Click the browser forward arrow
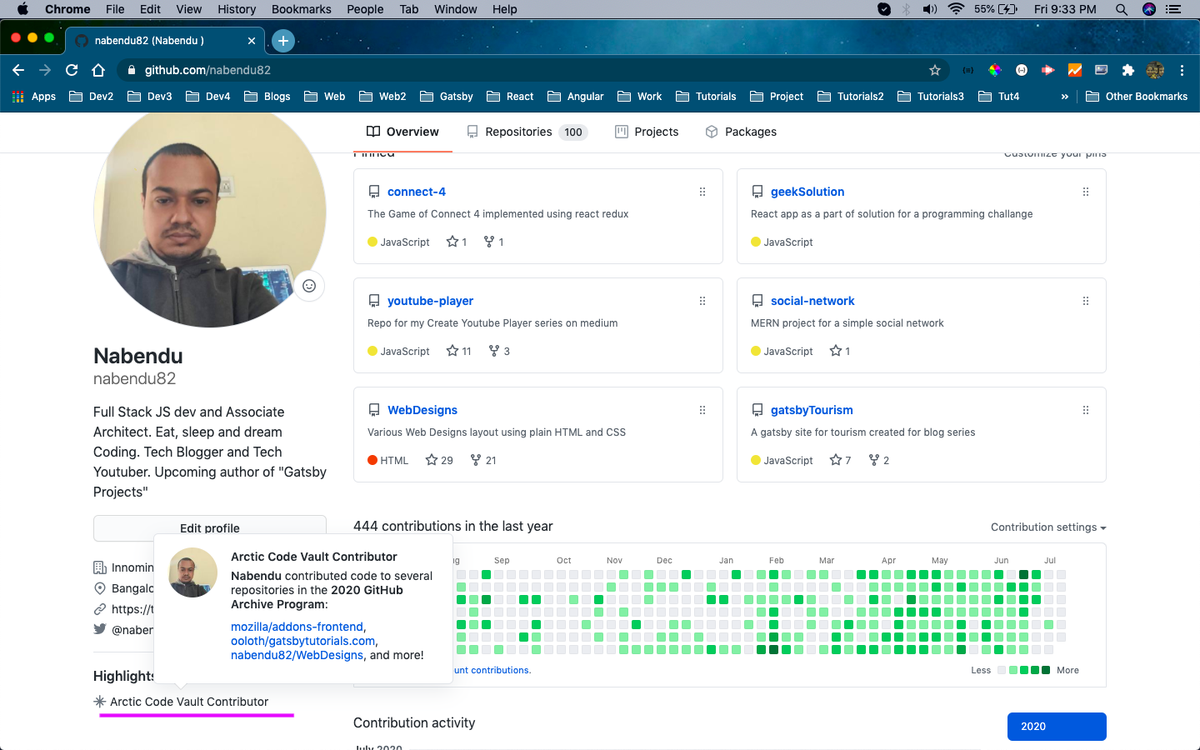This screenshot has height=750, width=1200. 45,70
